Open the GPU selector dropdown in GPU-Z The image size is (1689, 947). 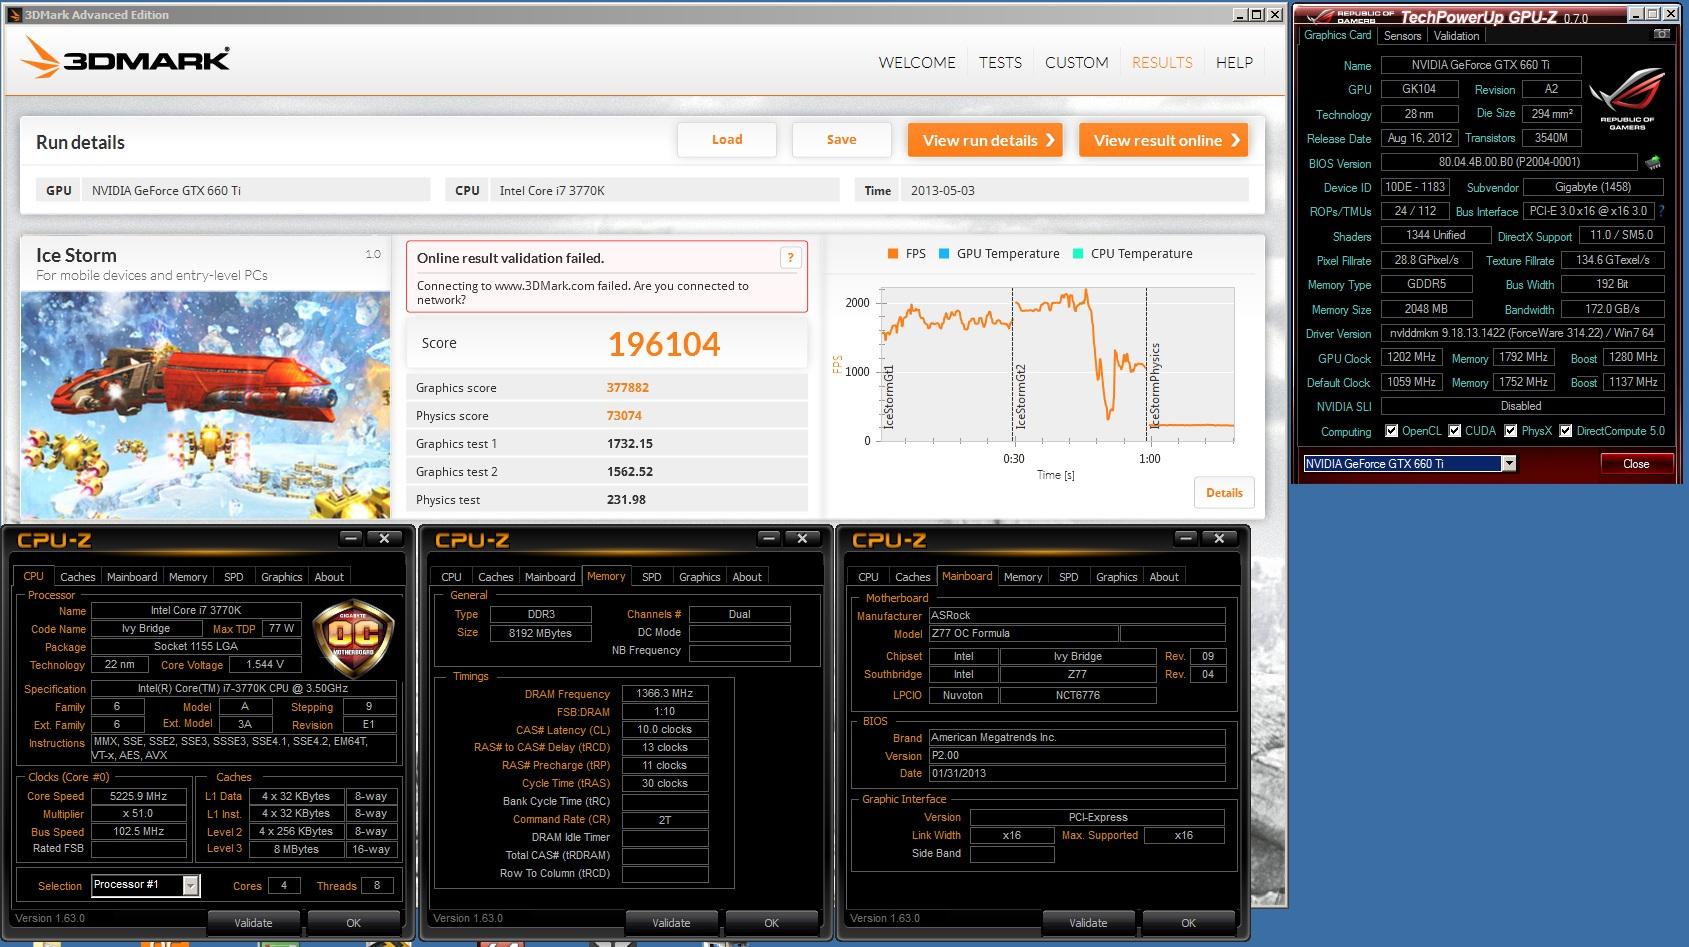coord(1509,463)
